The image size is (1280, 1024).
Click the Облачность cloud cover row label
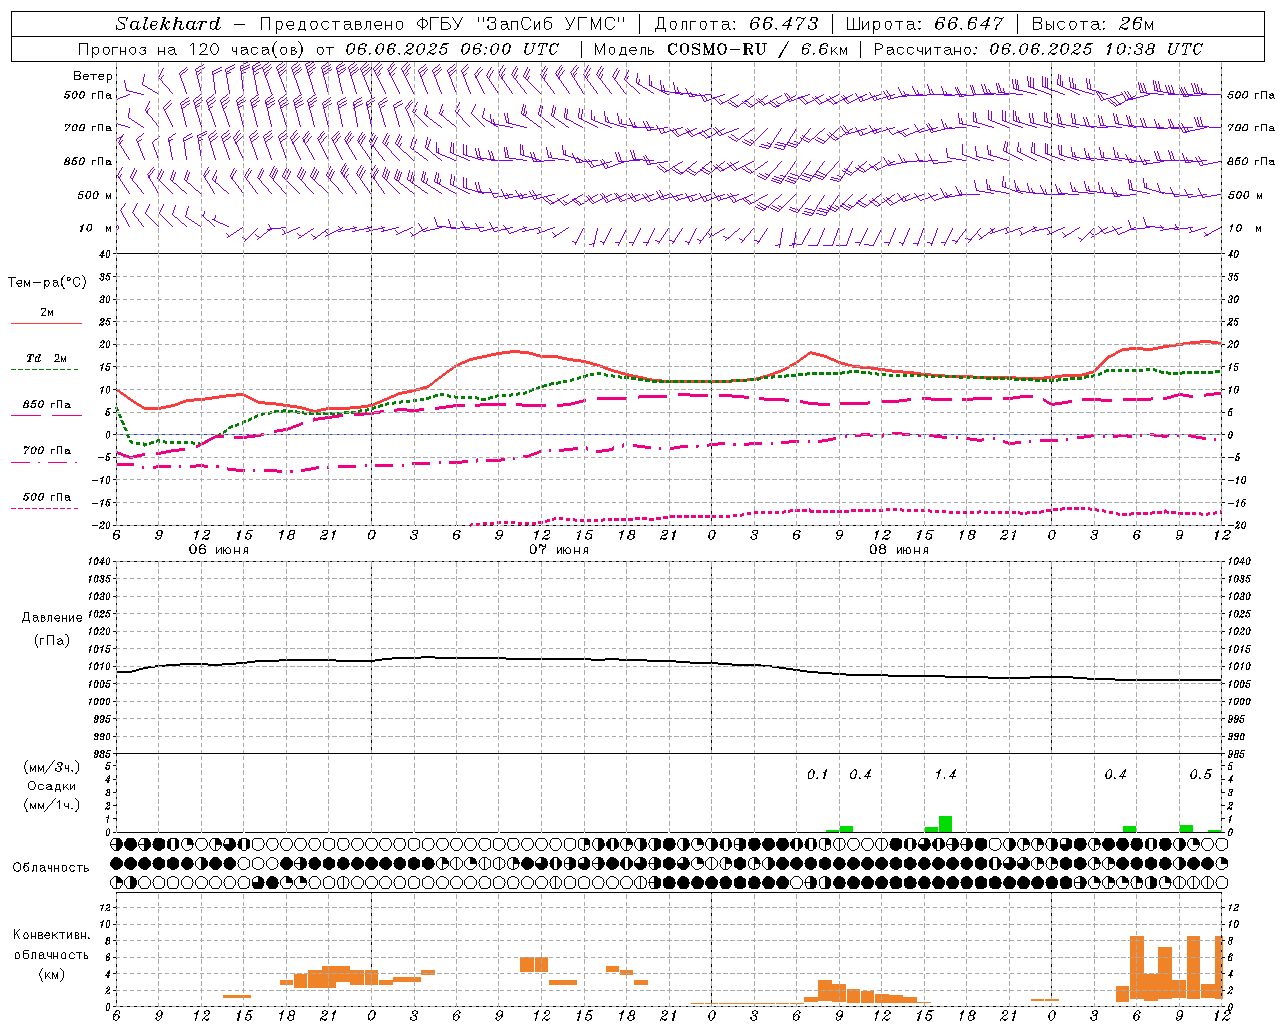click(x=51, y=868)
